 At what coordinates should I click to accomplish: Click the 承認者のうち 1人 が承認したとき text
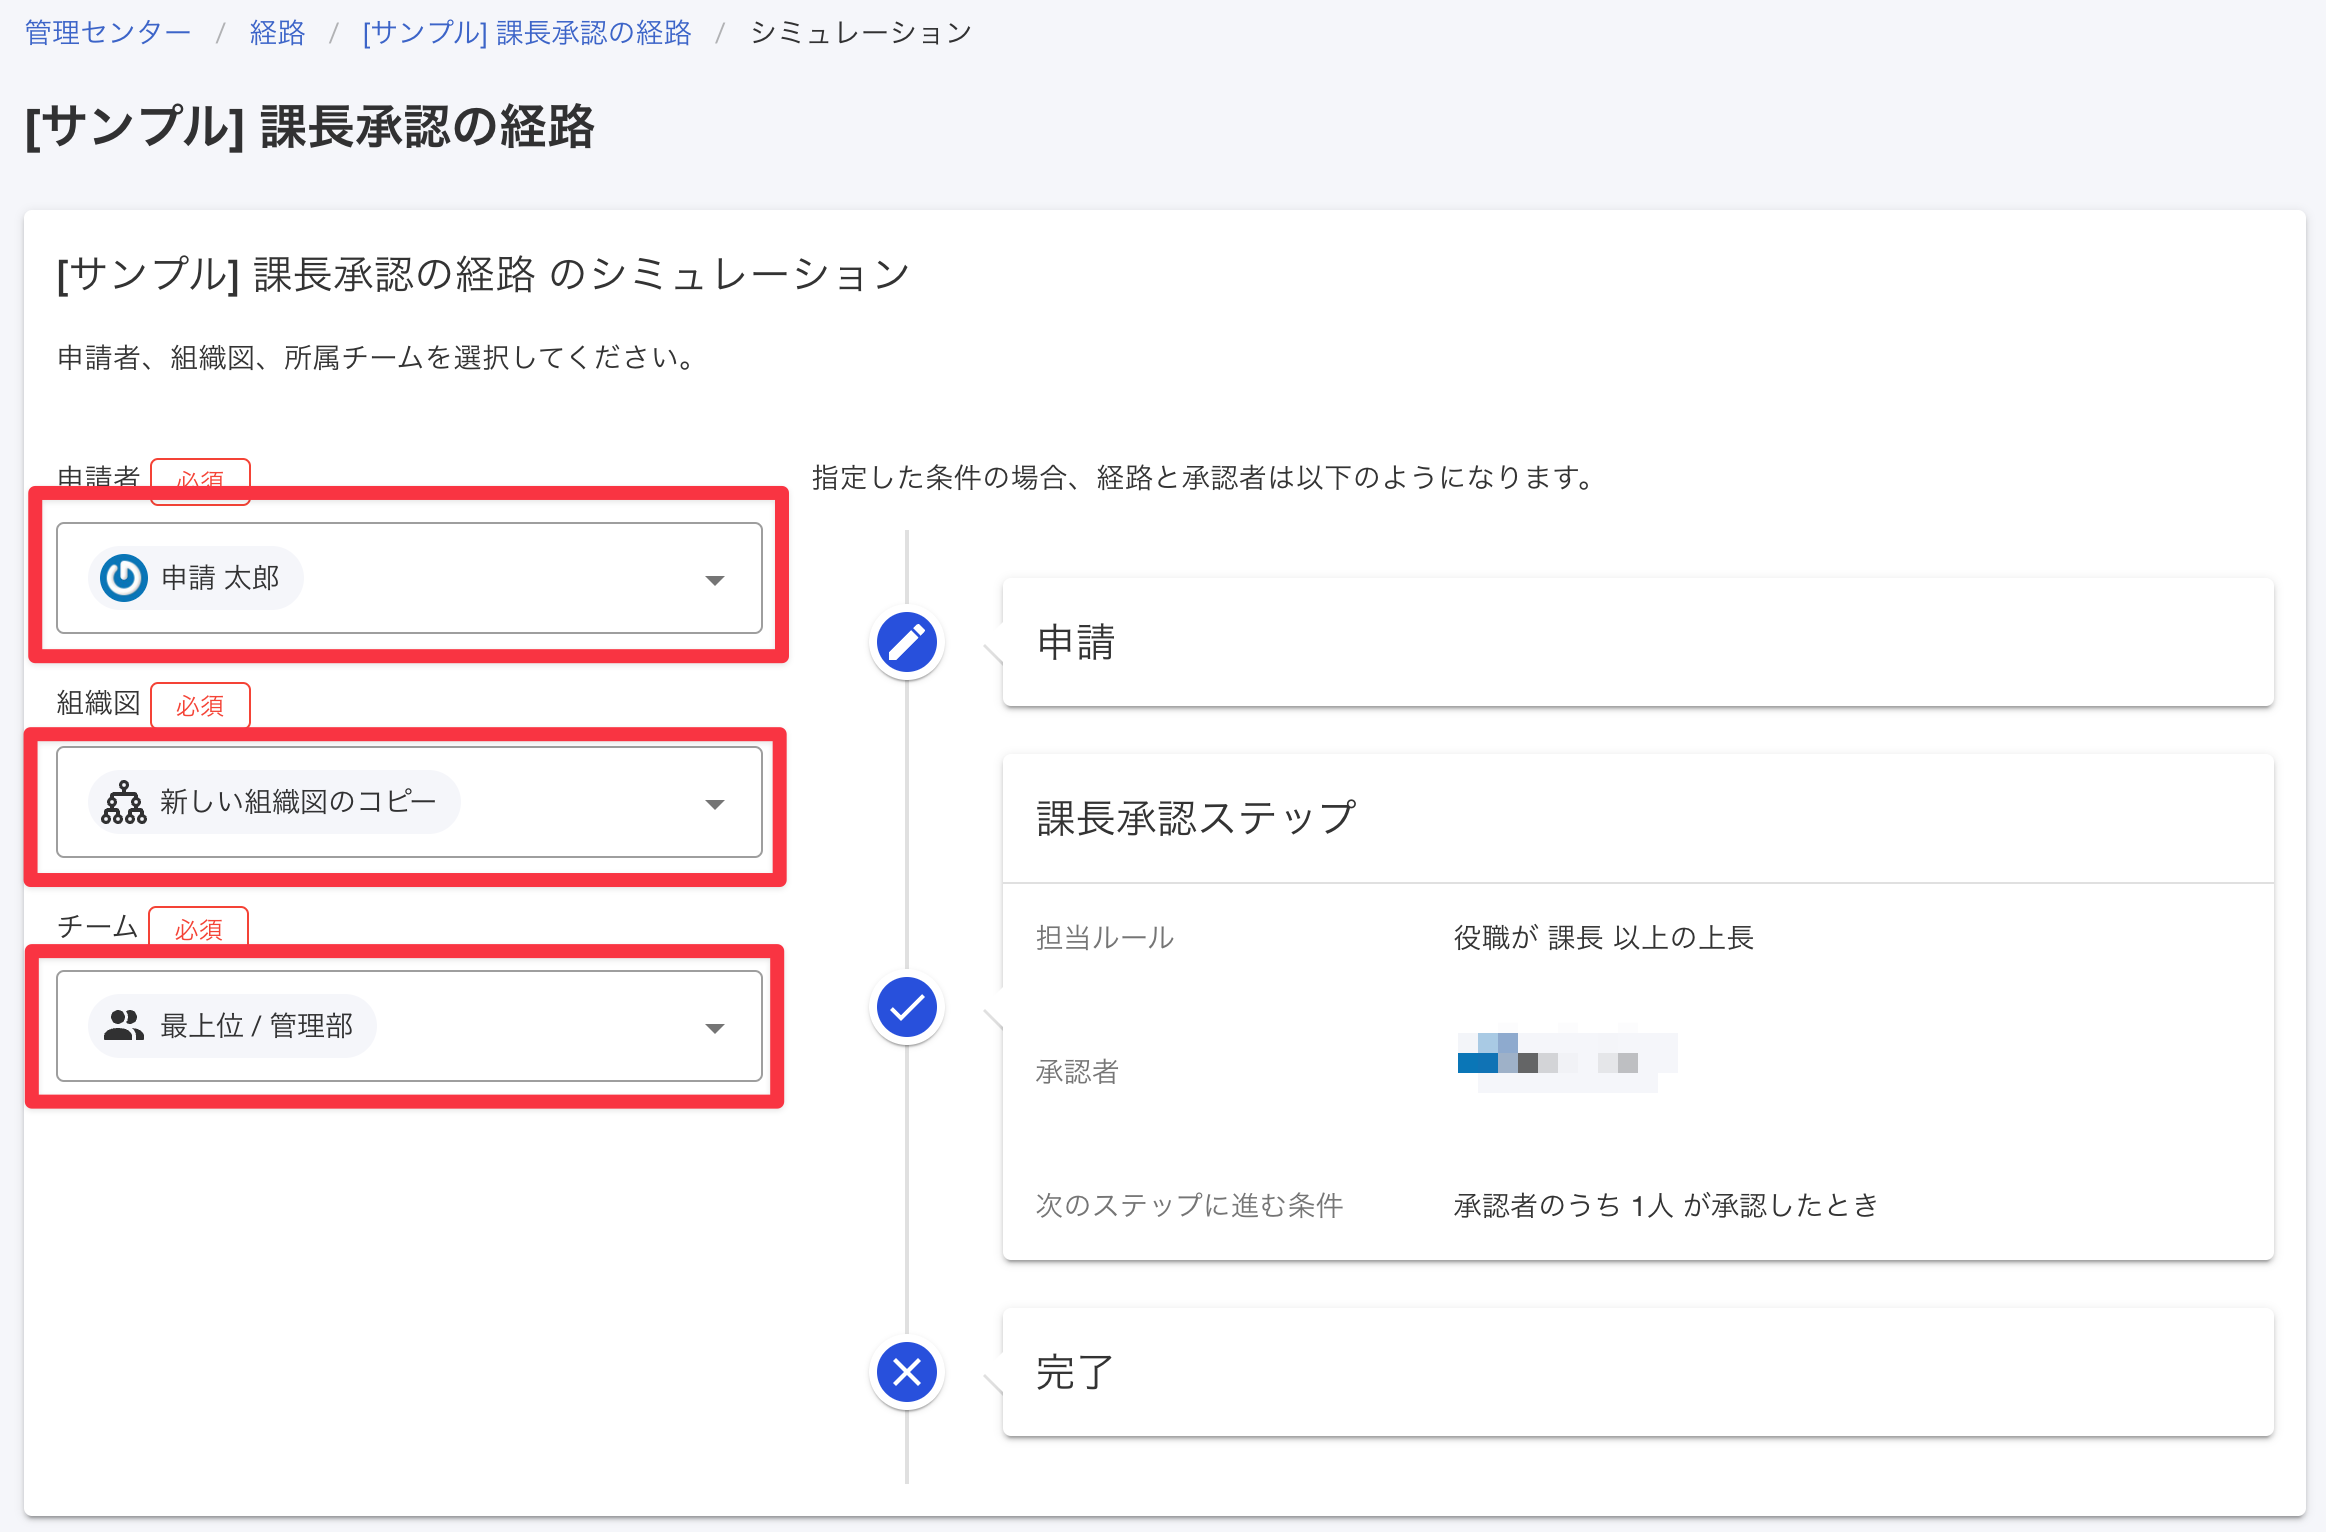tap(1666, 1205)
